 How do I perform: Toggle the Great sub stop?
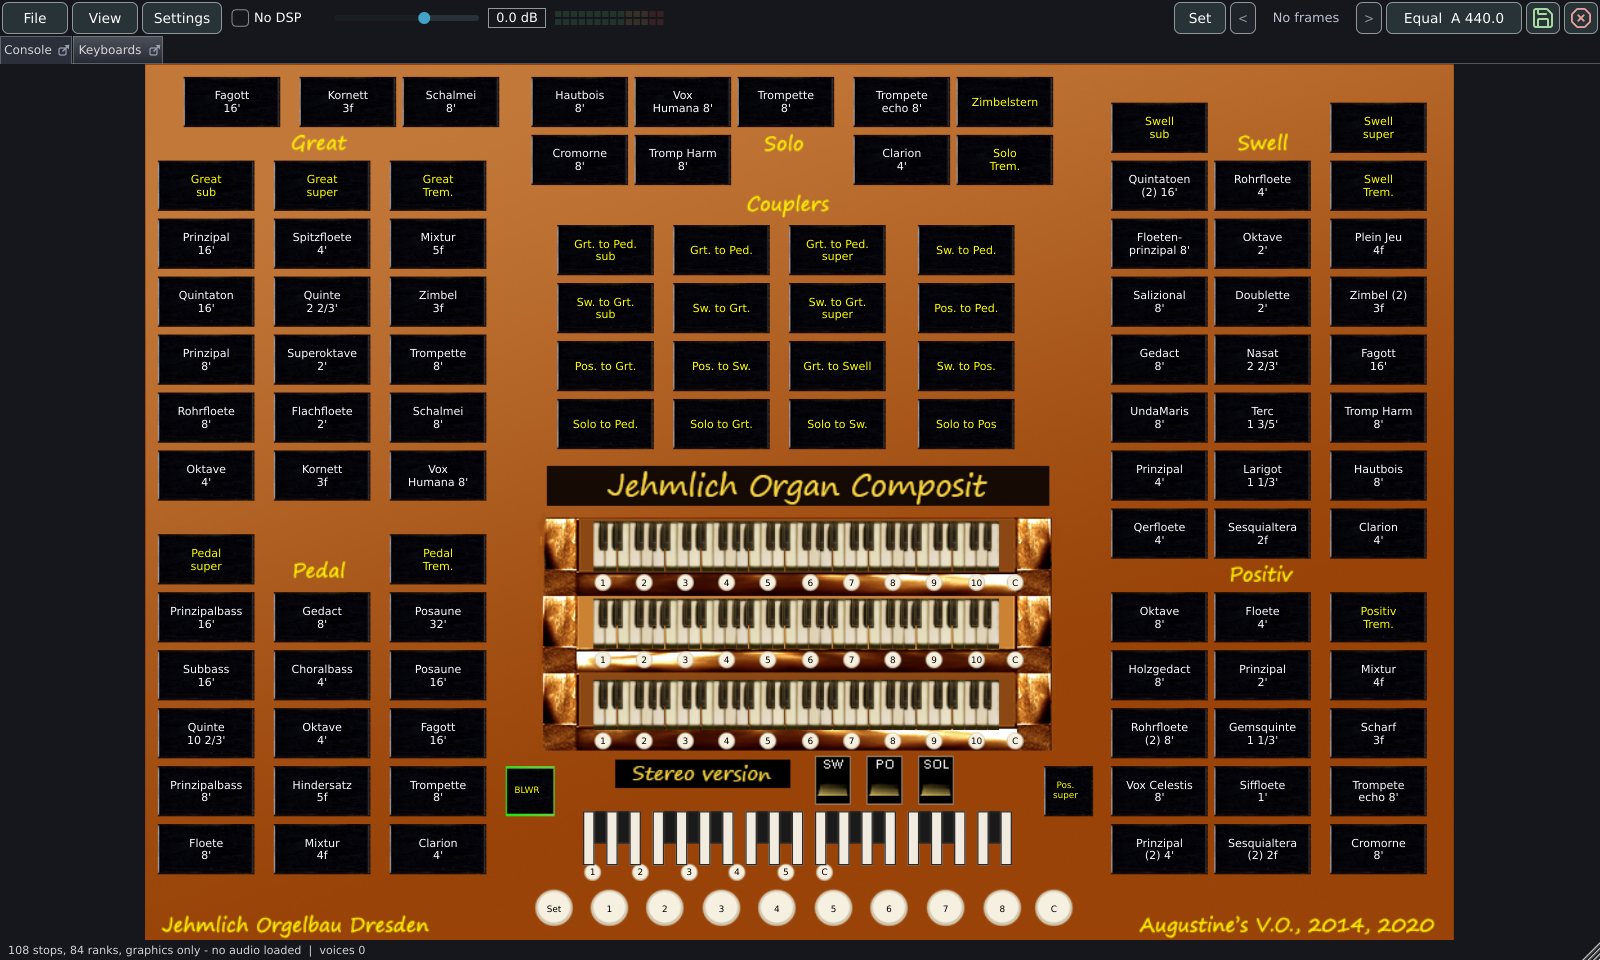pos(206,186)
